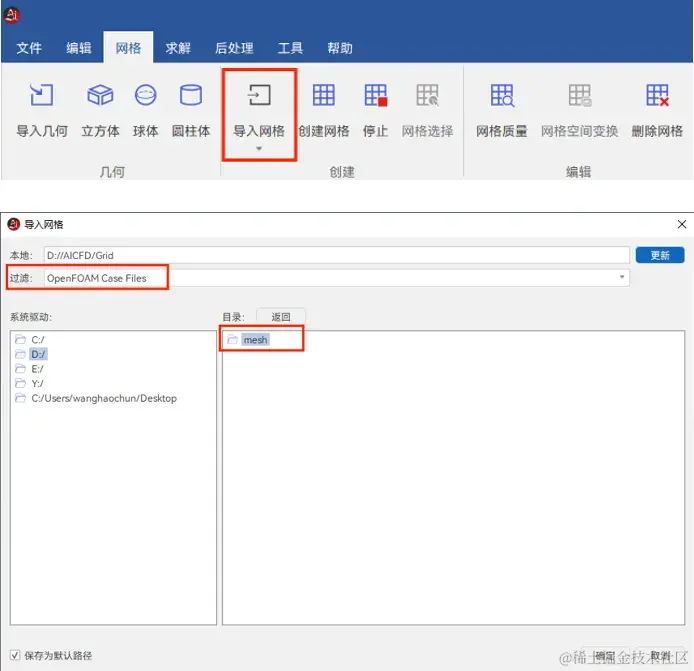The height and width of the screenshot is (671, 694).
Task: Close the 导入网格 dialog
Action: coord(682,224)
